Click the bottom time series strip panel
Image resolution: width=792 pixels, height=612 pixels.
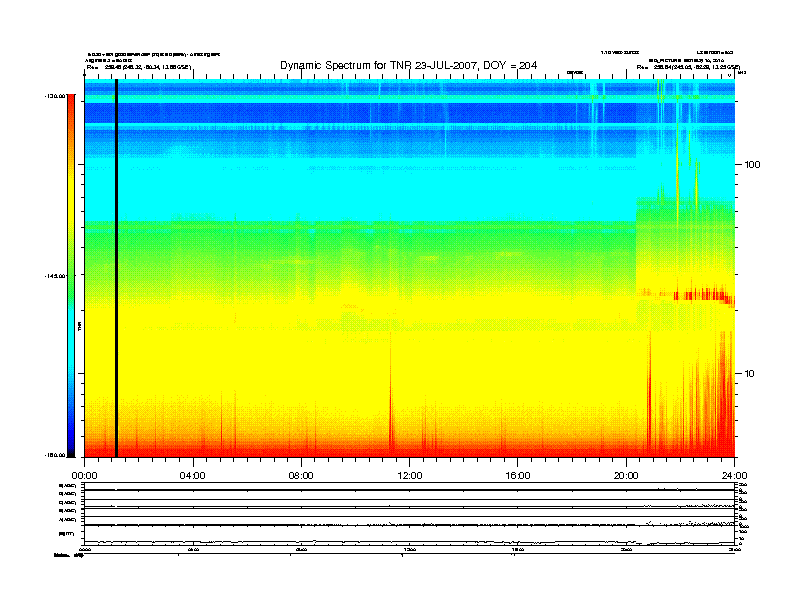410,514
